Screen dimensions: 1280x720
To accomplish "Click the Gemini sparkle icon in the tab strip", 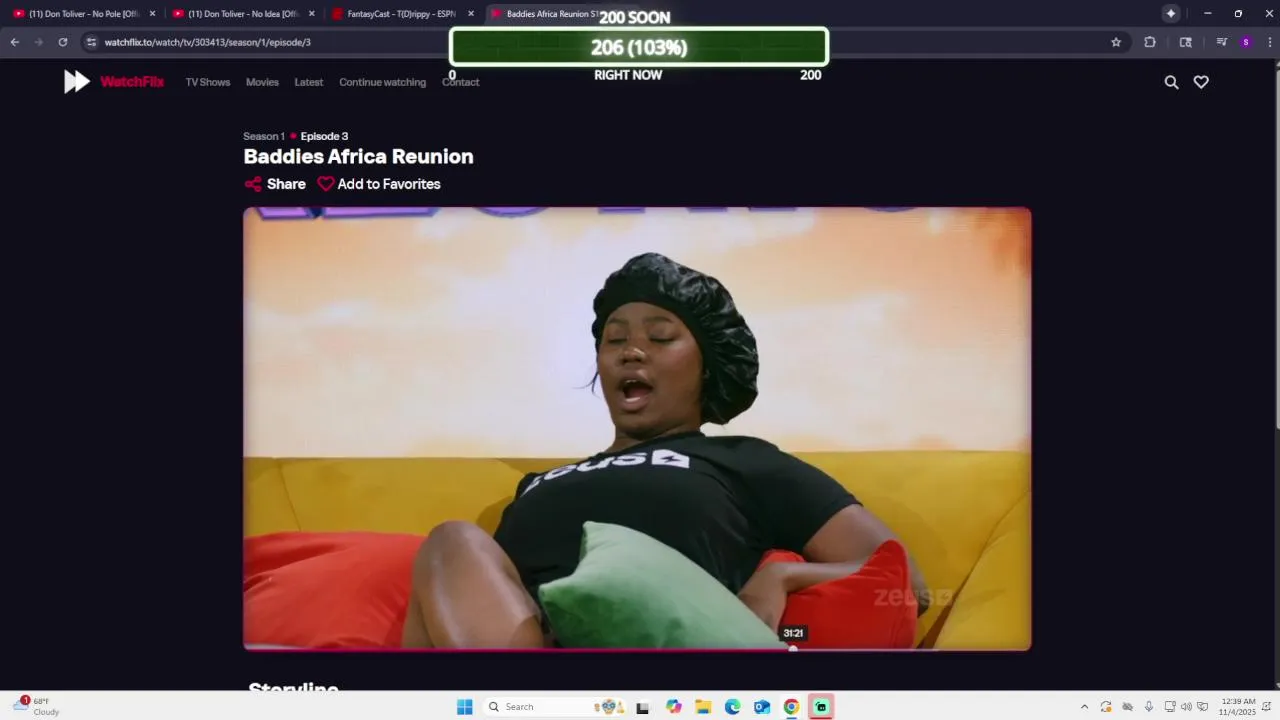I will click(x=1171, y=13).
